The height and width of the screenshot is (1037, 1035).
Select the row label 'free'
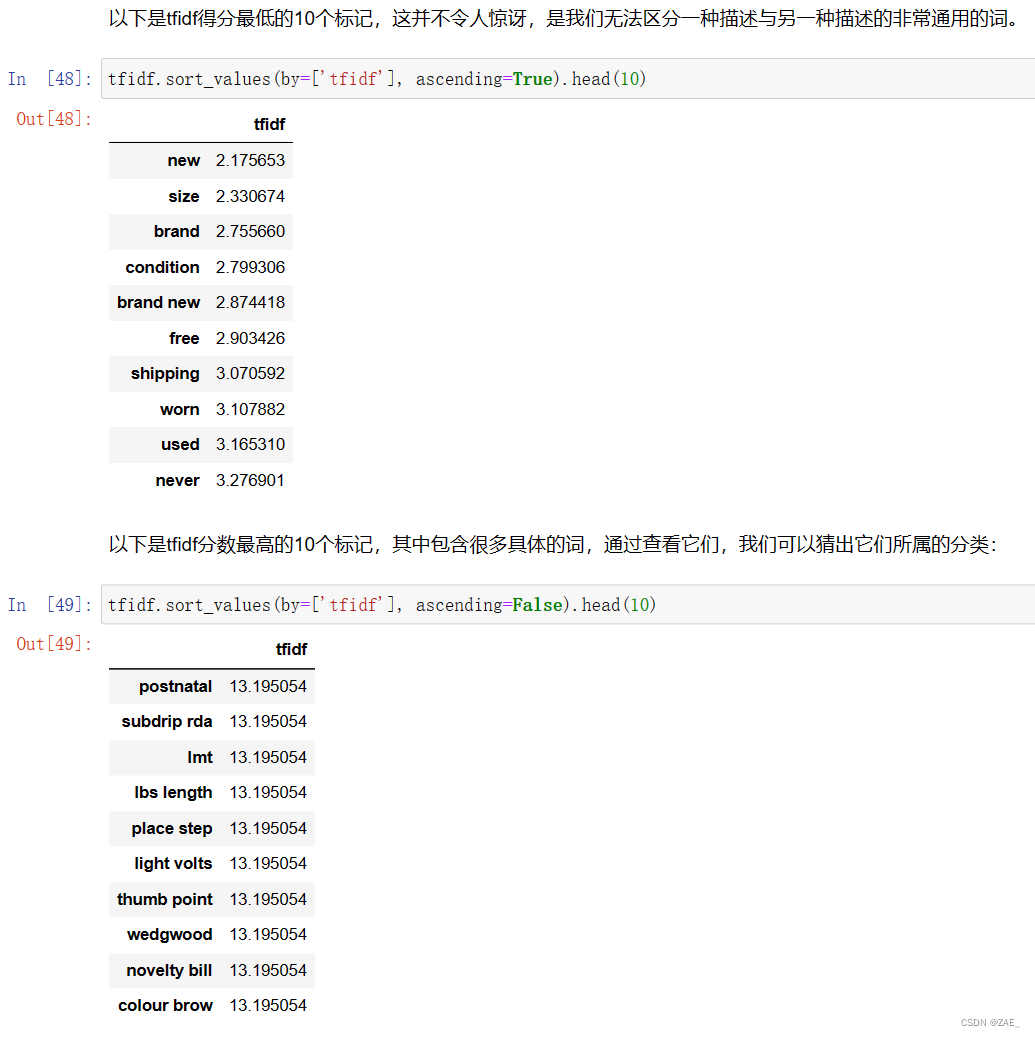(184, 338)
